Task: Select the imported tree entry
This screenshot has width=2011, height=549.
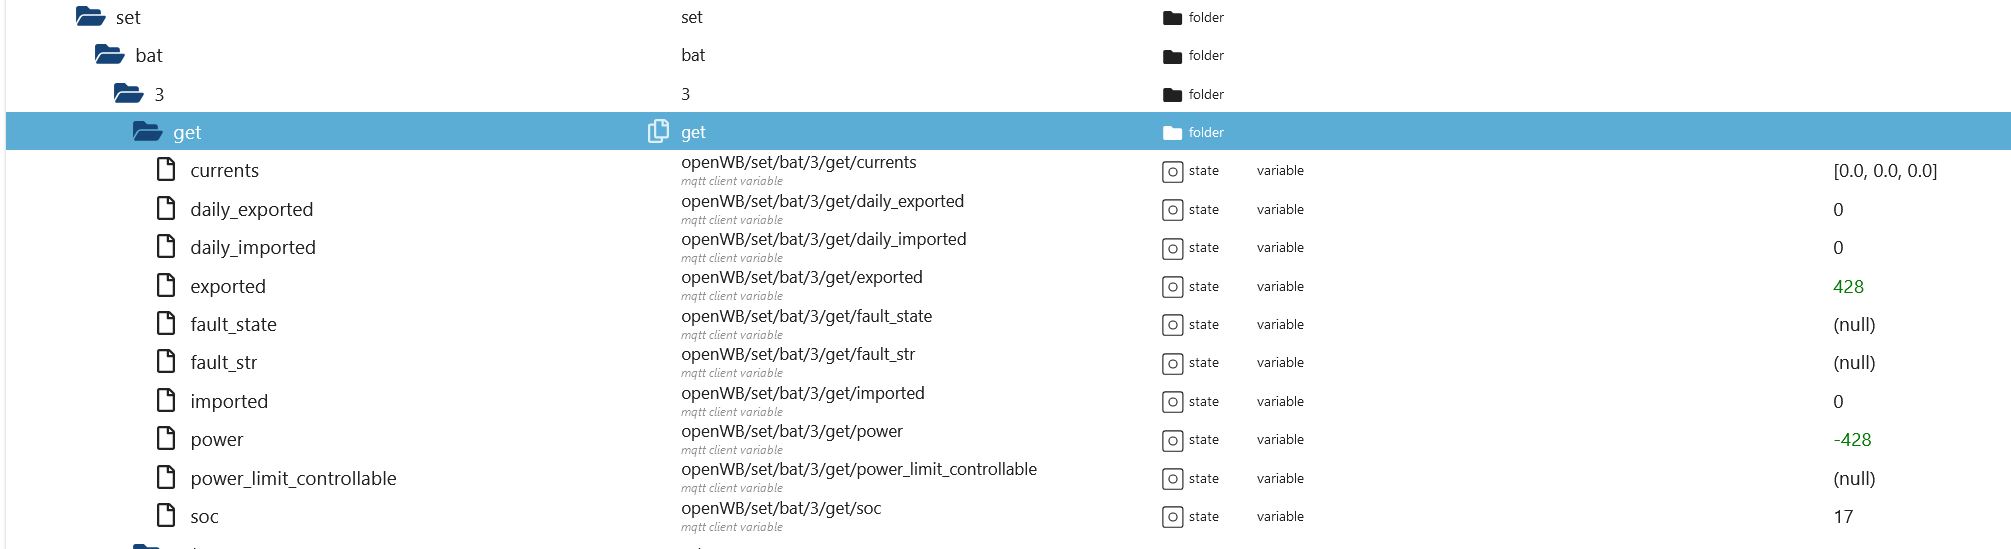Action: [229, 401]
